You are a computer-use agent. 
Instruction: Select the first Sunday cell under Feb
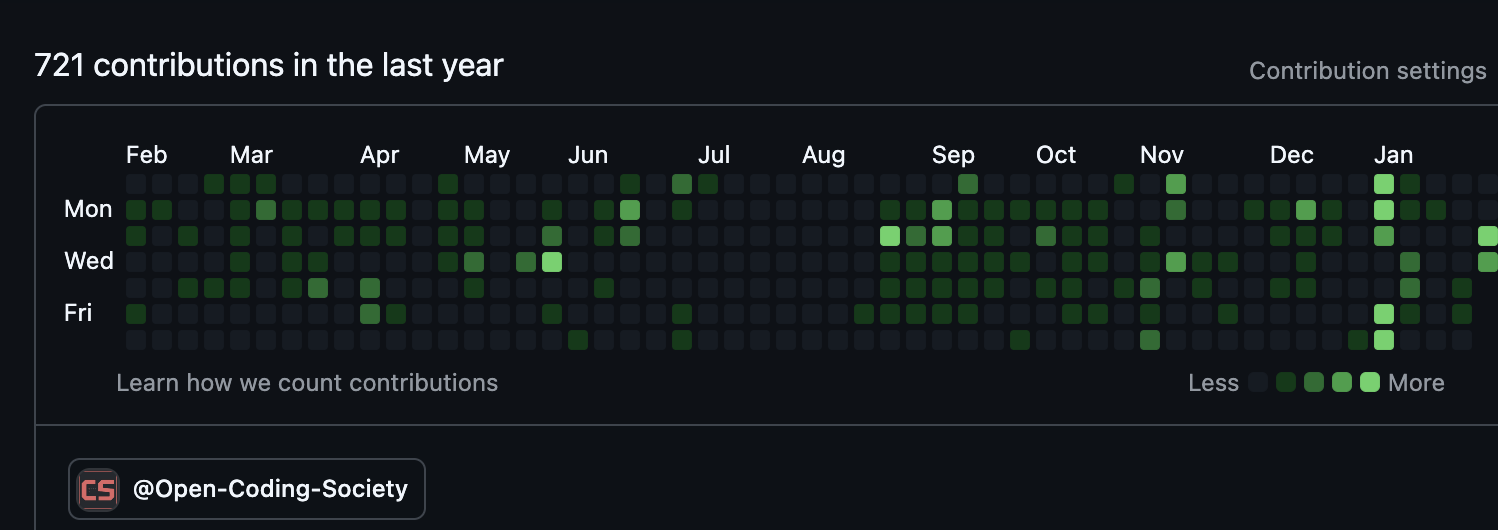point(136,184)
